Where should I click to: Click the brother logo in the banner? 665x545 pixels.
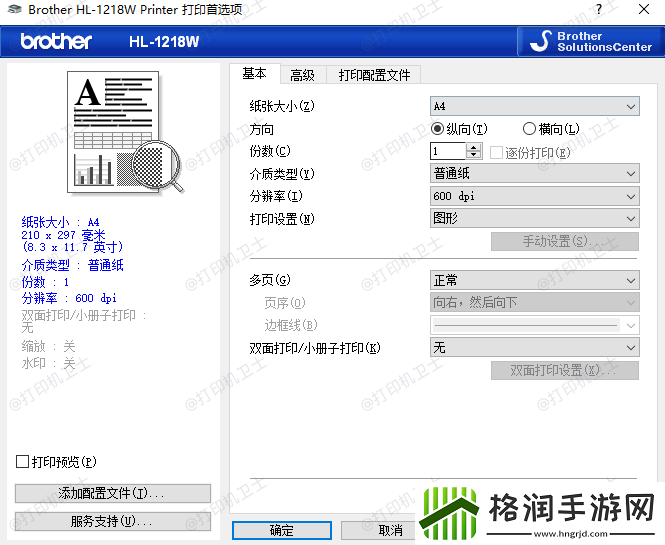[56, 42]
